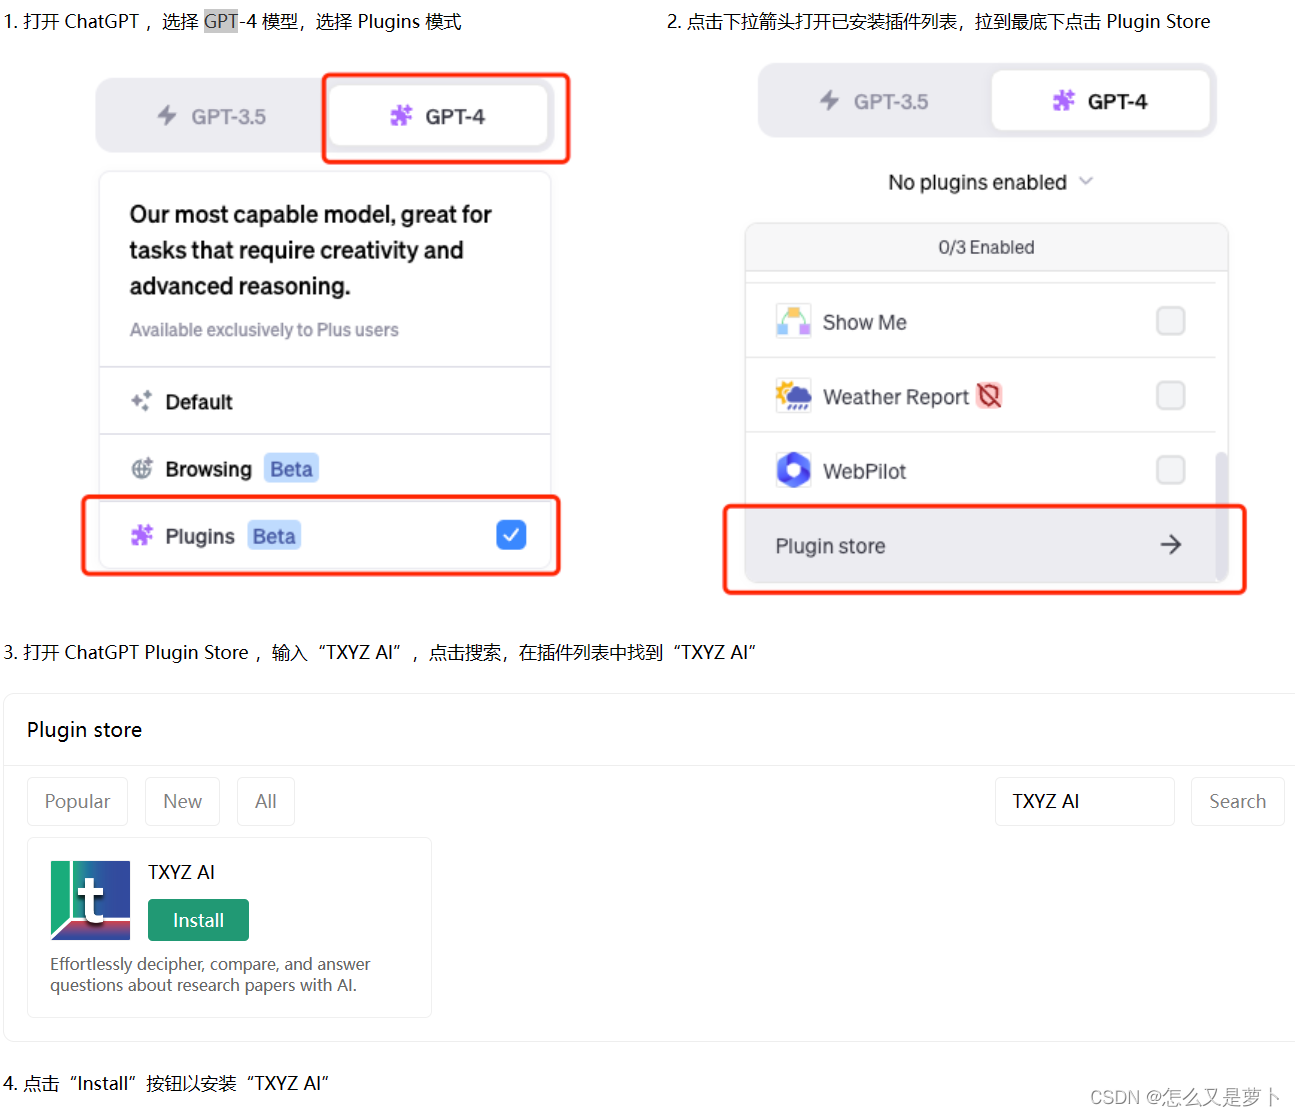Switch to GPT-3.5 in right model switcher

874,101
